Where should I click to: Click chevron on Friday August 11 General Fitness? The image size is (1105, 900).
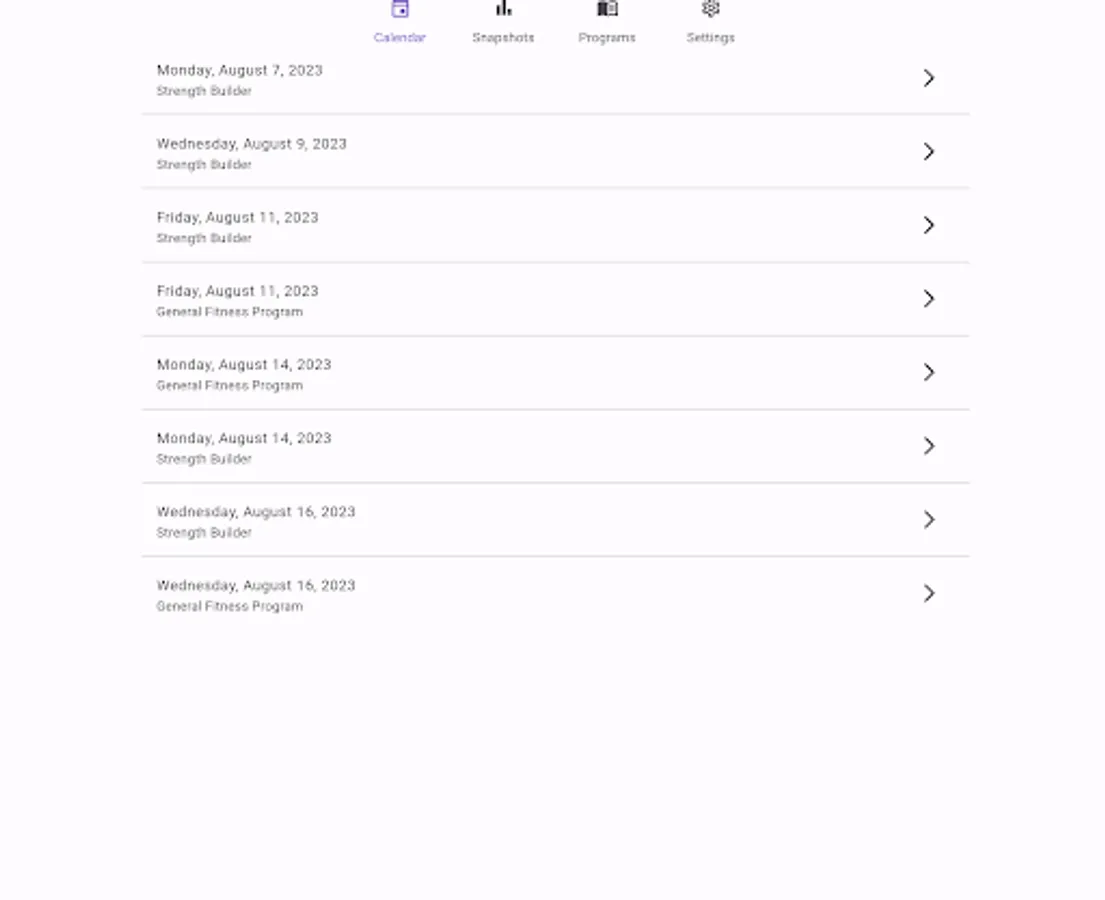click(928, 298)
